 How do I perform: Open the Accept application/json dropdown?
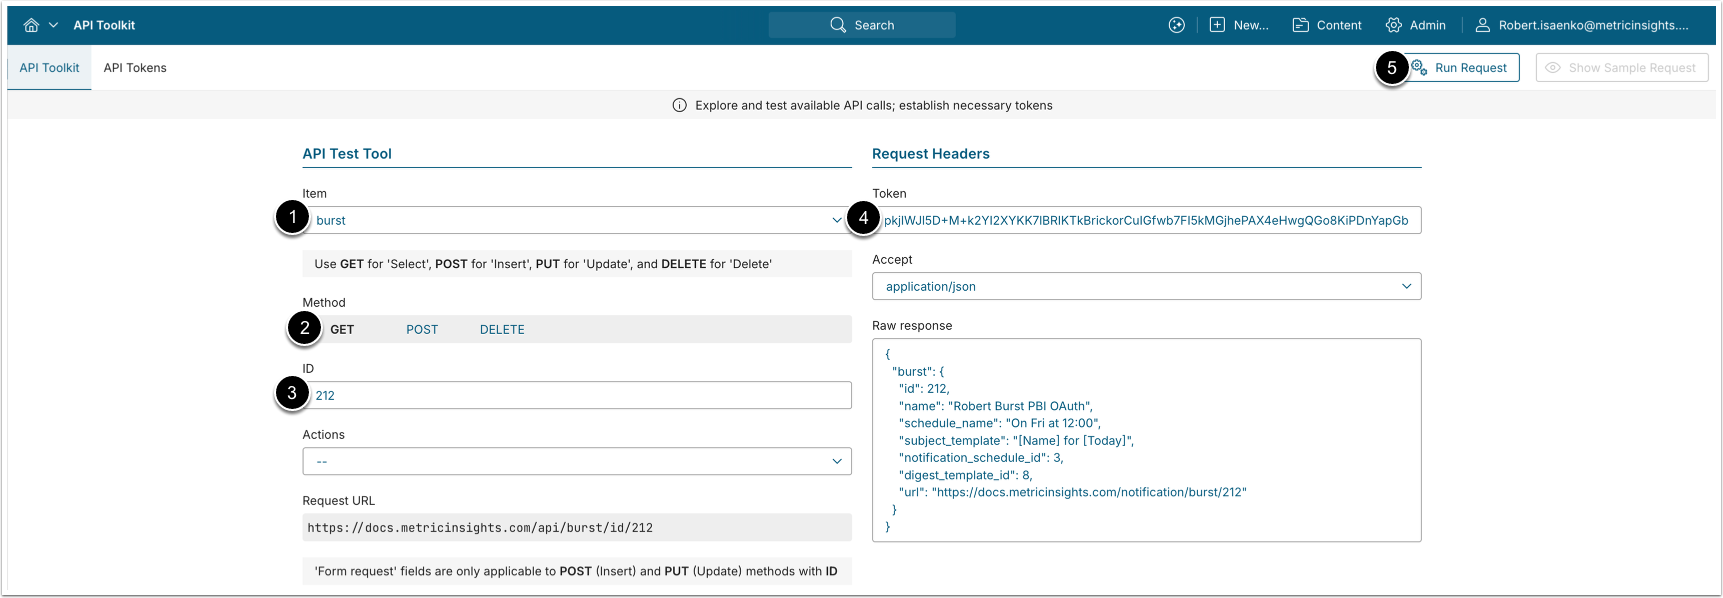click(1146, 286)
